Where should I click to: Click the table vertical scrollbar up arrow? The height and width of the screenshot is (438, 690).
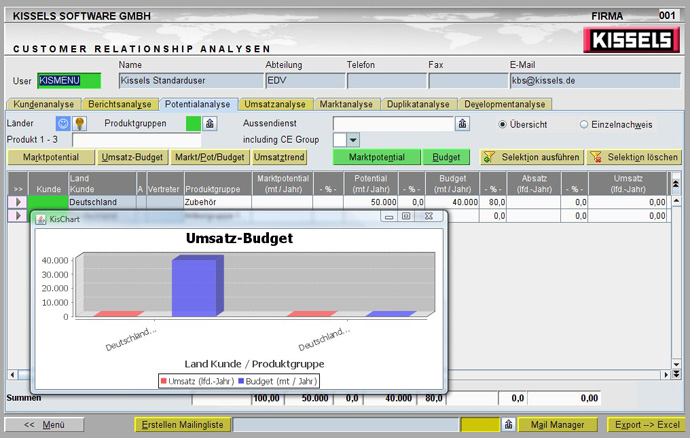click(676, 201)
